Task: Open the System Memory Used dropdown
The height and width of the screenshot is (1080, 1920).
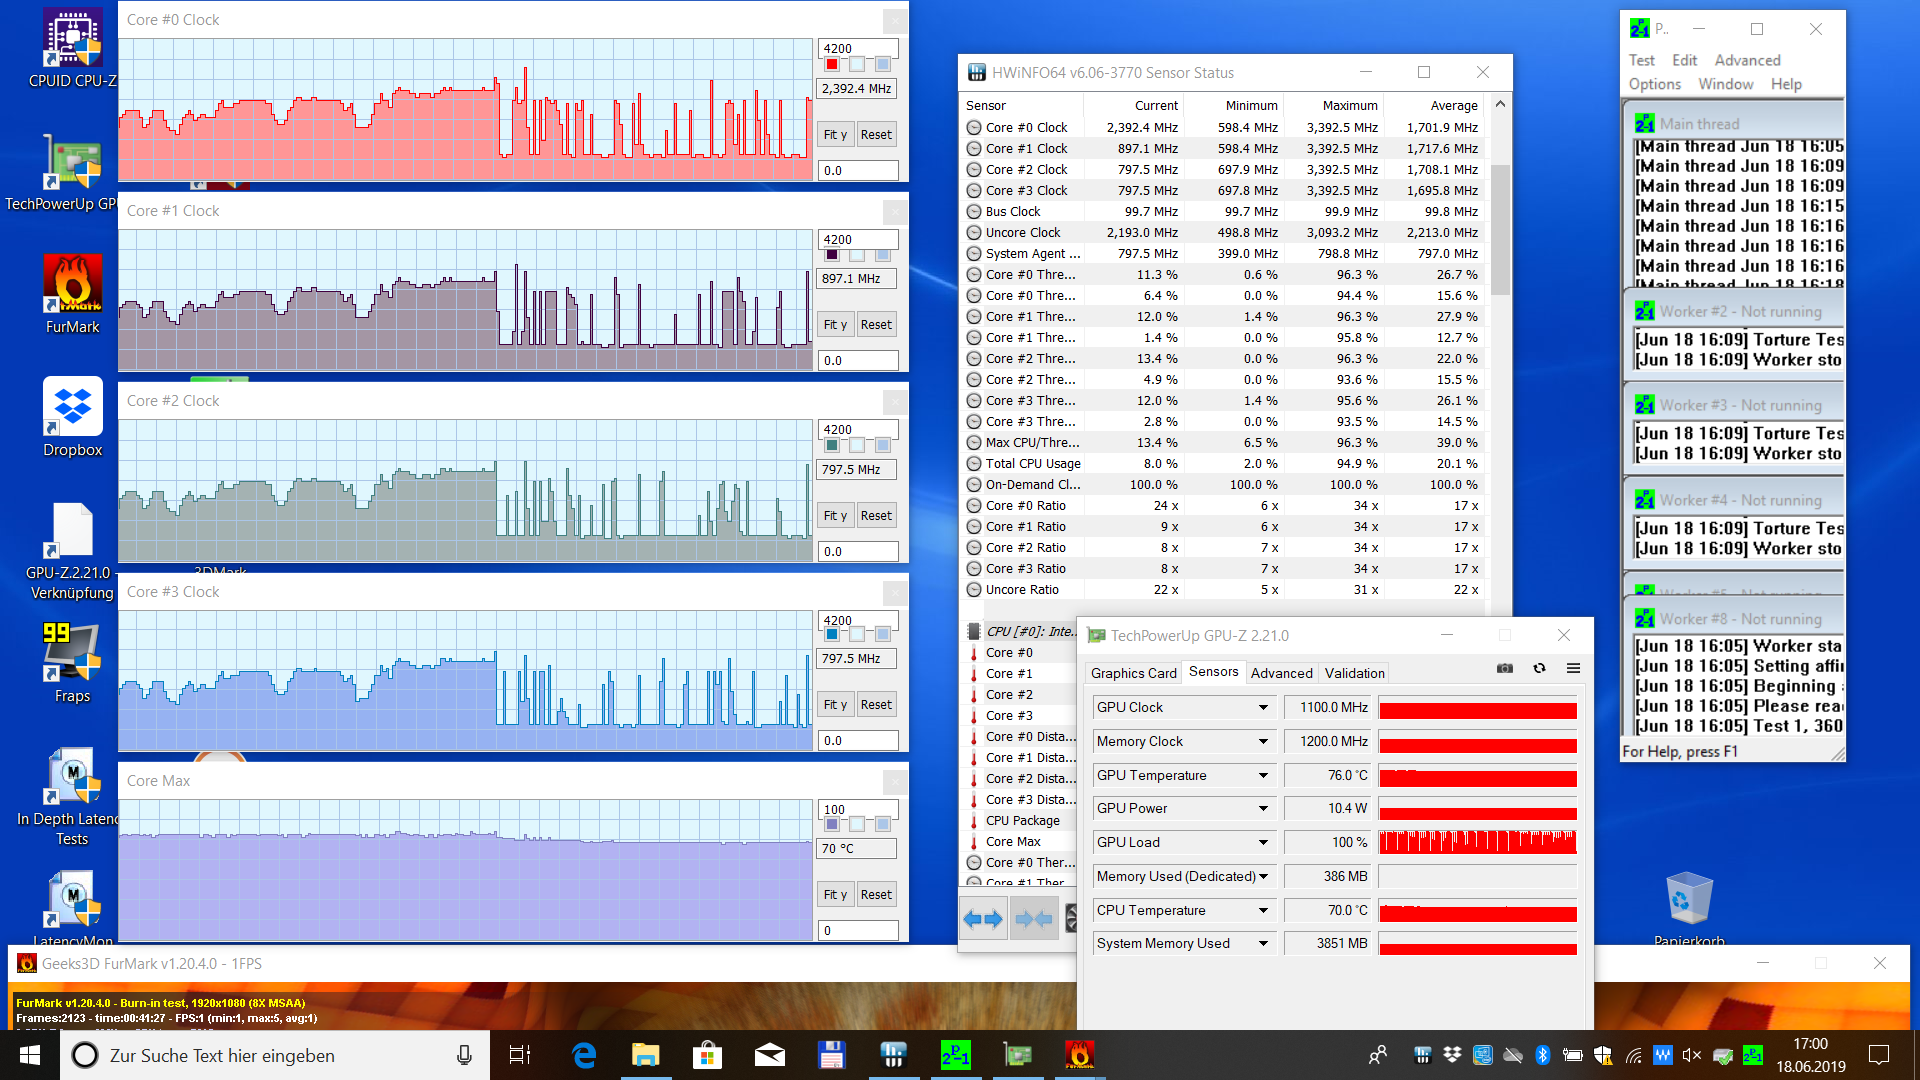Action: 1263,943
